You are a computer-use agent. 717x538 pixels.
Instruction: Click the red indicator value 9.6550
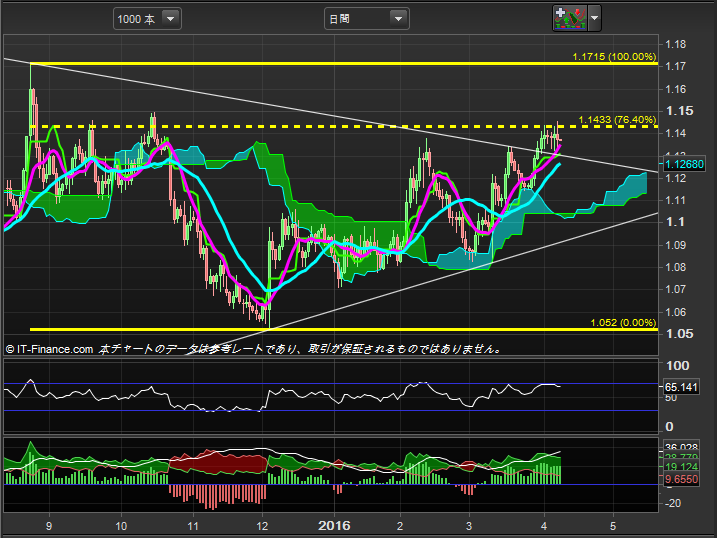point(681,479)
